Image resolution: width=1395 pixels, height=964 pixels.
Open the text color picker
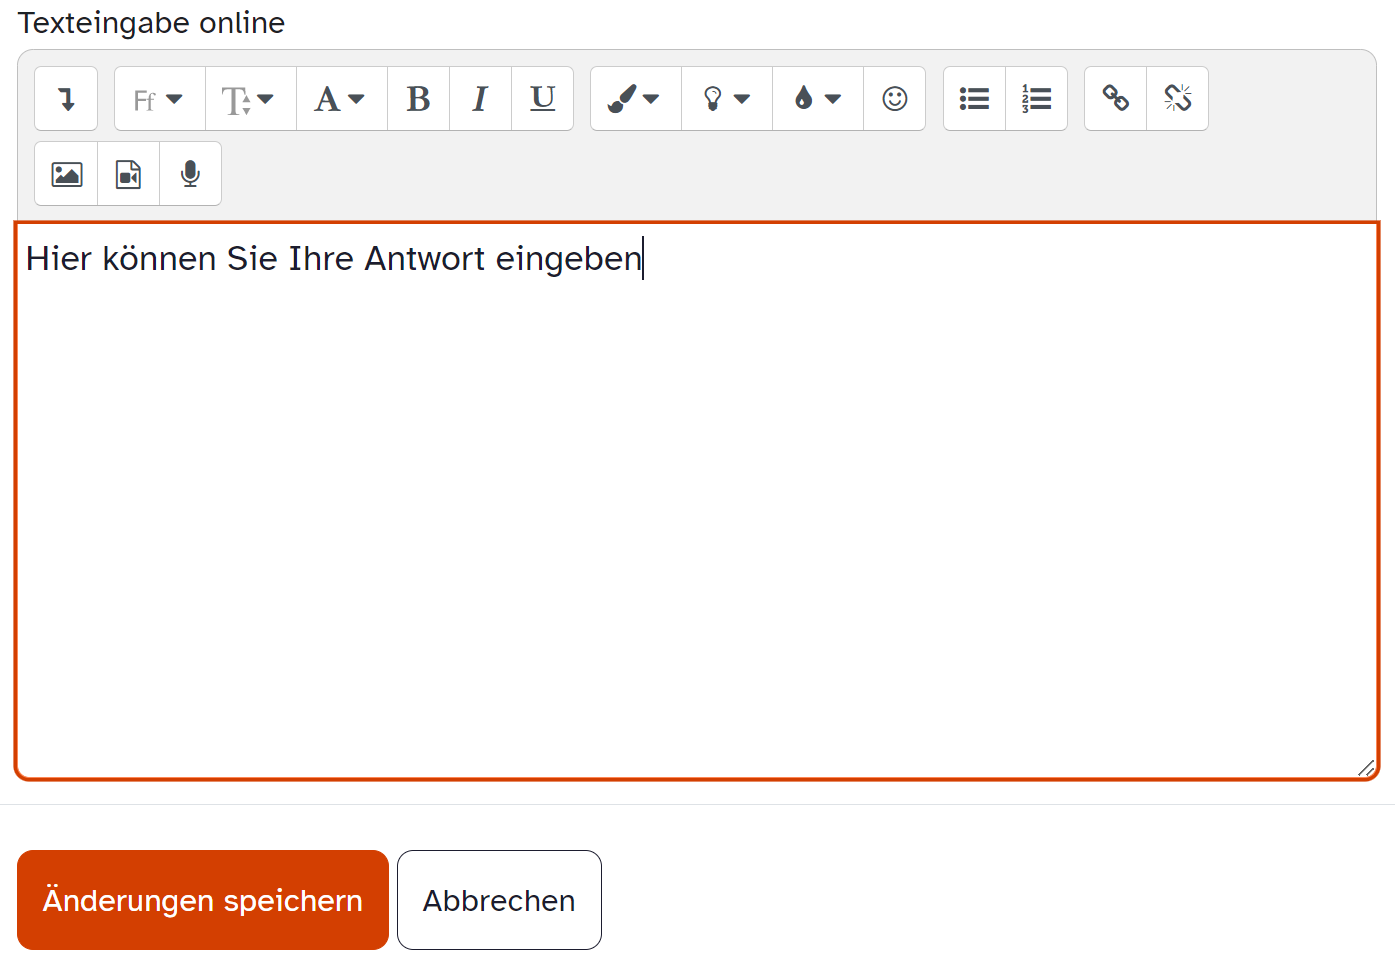point(817,98)
